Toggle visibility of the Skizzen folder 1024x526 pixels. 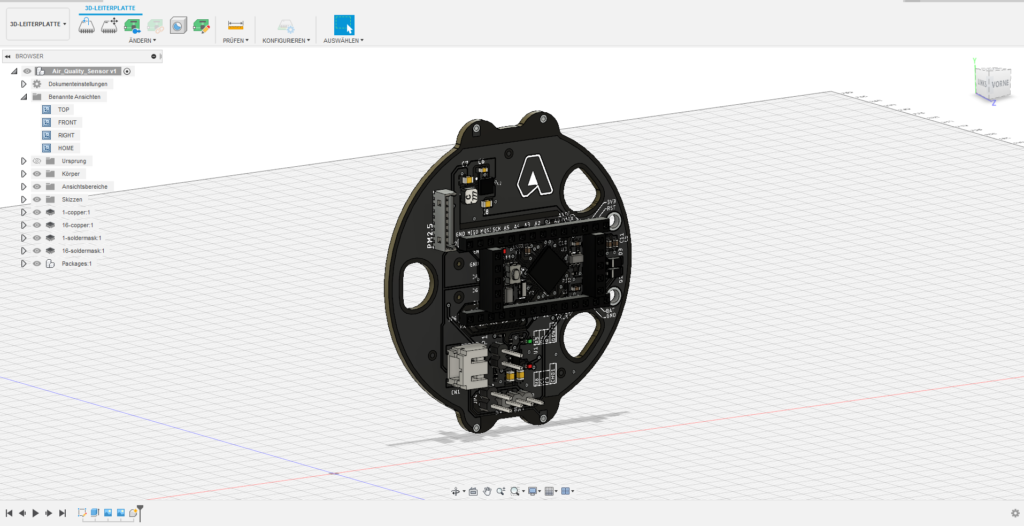click(37, 199)
